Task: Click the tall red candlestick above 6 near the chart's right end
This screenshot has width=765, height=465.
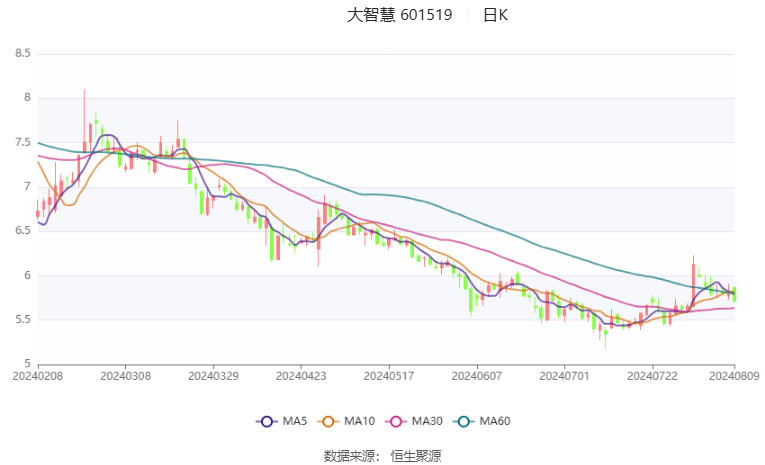Action: [693, 282]
